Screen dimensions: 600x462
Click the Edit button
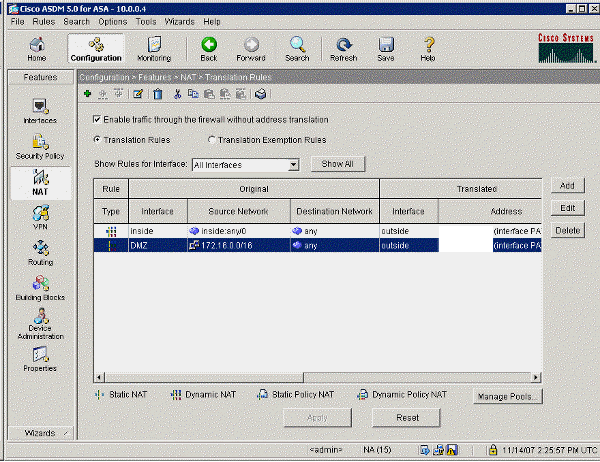pos(567,208)
